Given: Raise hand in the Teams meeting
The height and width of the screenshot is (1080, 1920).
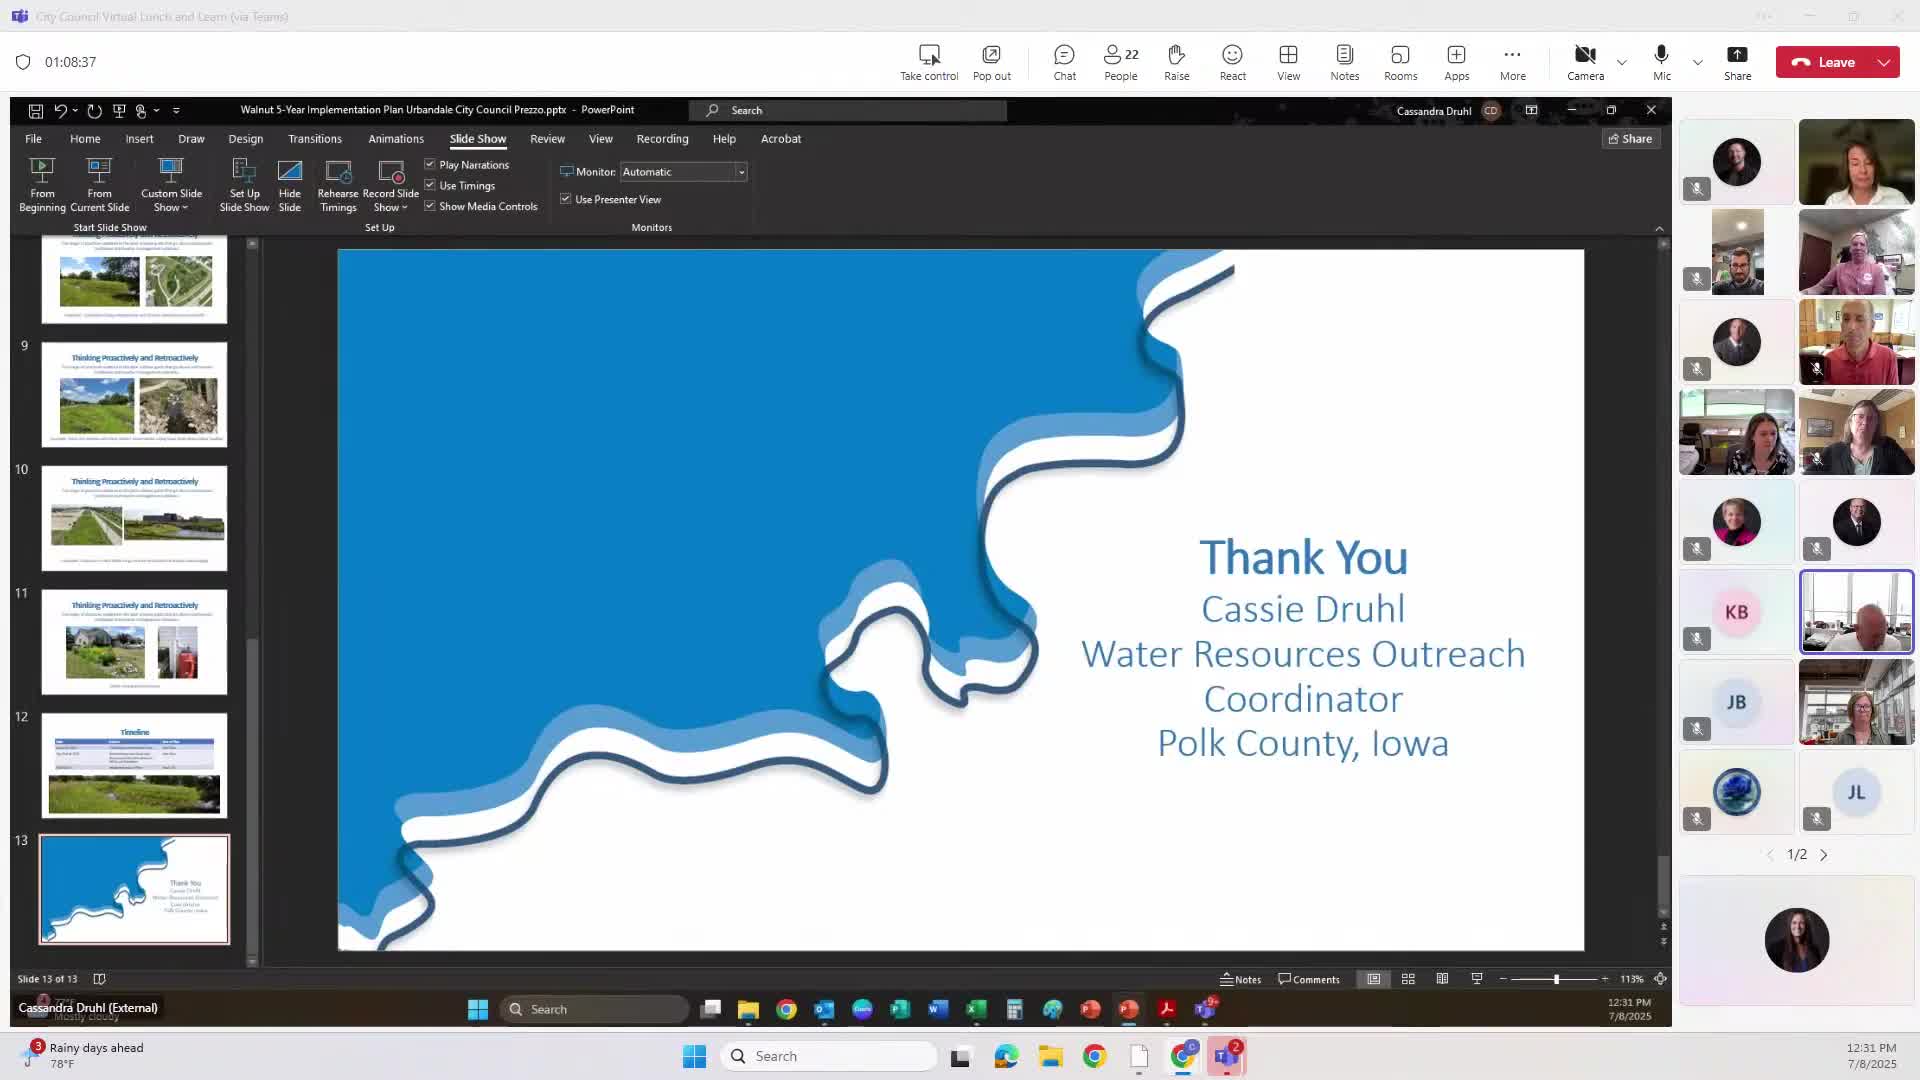Looking at the screenshot, I should [1176, 61].
